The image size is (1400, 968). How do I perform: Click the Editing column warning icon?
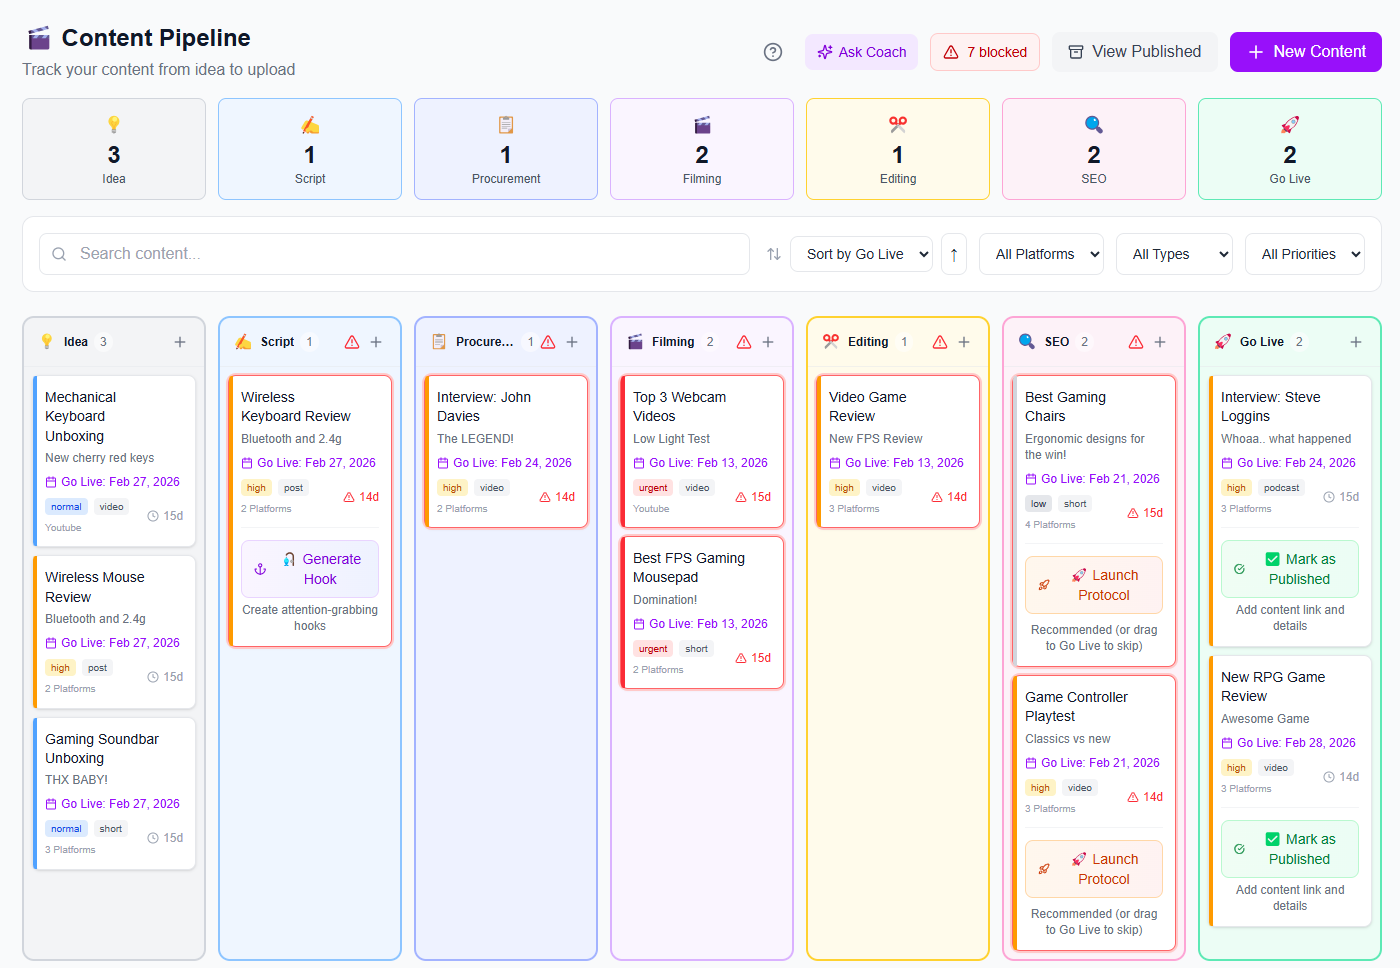(940, 342)
